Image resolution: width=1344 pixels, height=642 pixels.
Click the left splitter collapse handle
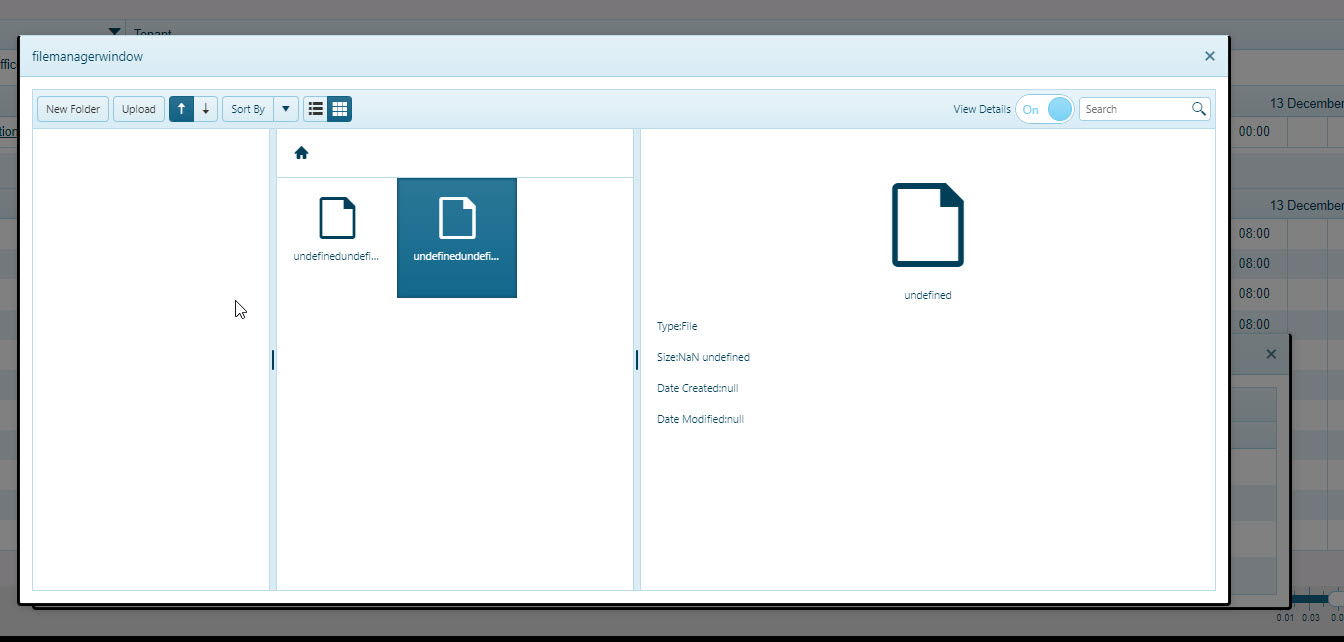(x=273, y=359)
